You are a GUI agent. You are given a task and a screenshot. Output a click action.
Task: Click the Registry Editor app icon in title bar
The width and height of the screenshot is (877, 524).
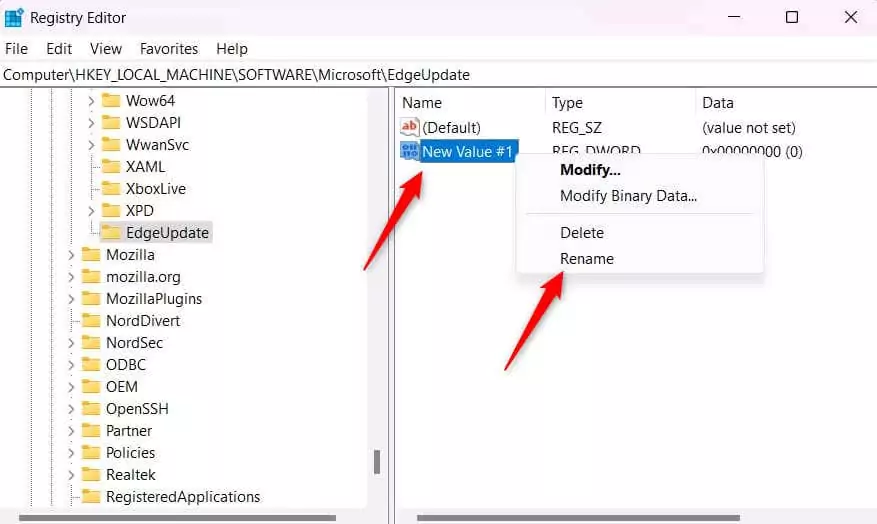pyautogui.click(x=14, y=17)
